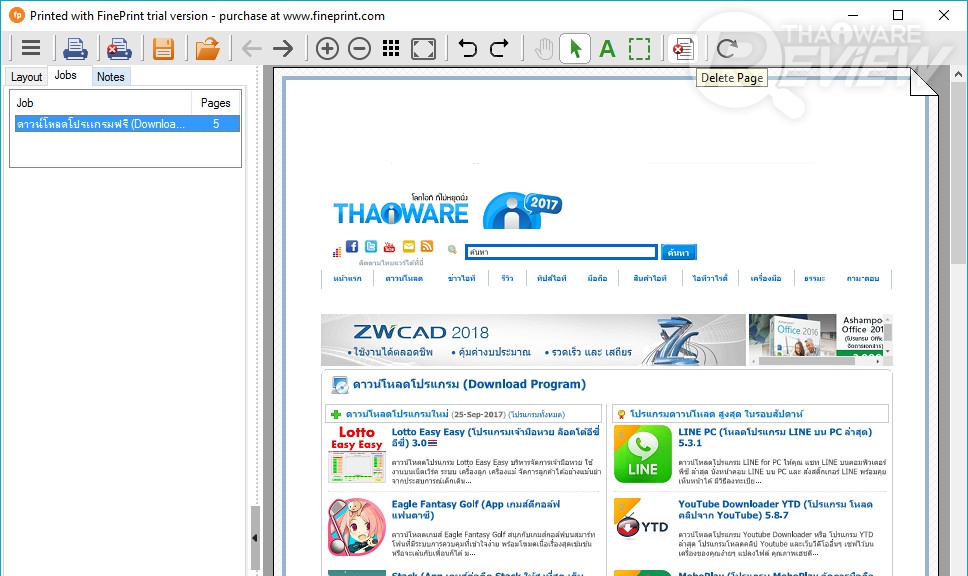The height and width of the screenshot is (576, 968).
Task: Click the search box in page preview
Action: [561, 252]
